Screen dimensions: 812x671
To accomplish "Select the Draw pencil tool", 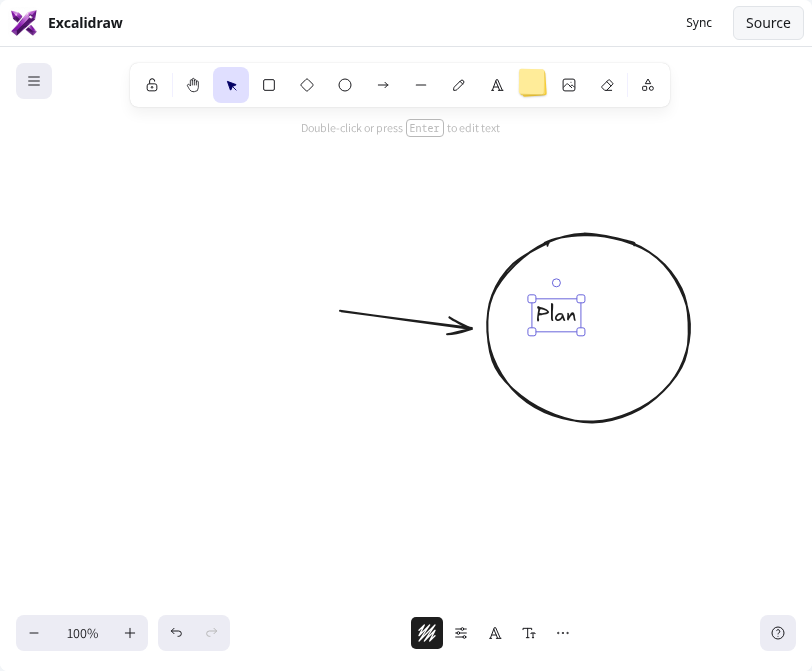I will (459, 85).
